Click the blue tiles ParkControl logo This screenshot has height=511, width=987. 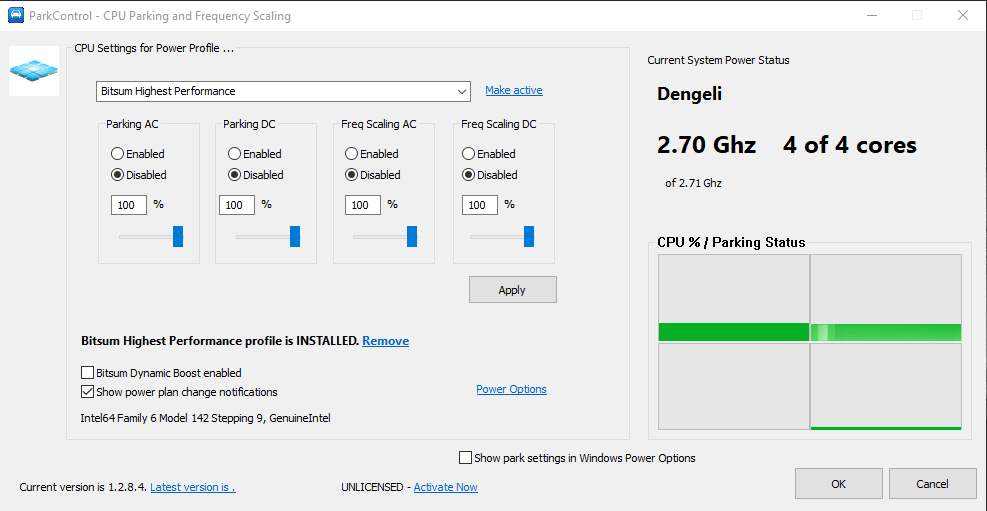[34, 70]
